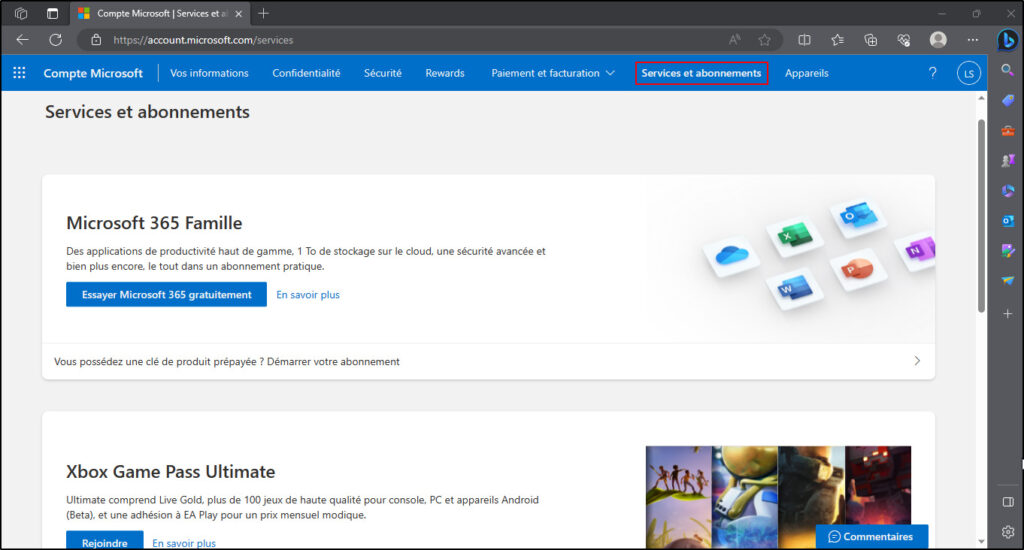Image resolution: width=1024 pixels, height=550 pixels.
Task: Open the sidebar Drop paper plane icon
Action: click(1008, 281)
